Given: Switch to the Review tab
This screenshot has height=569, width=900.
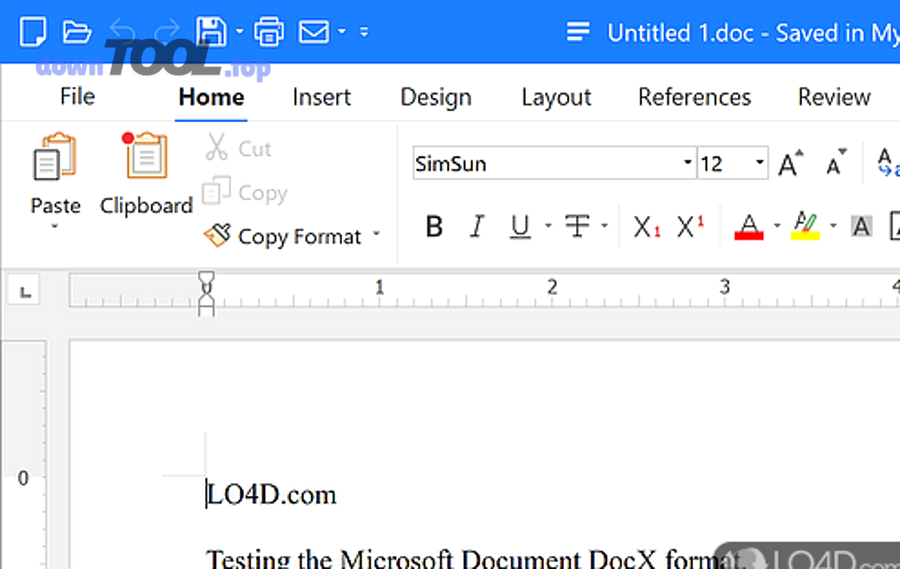Looking at the screenshot, I should pos(834,97).
